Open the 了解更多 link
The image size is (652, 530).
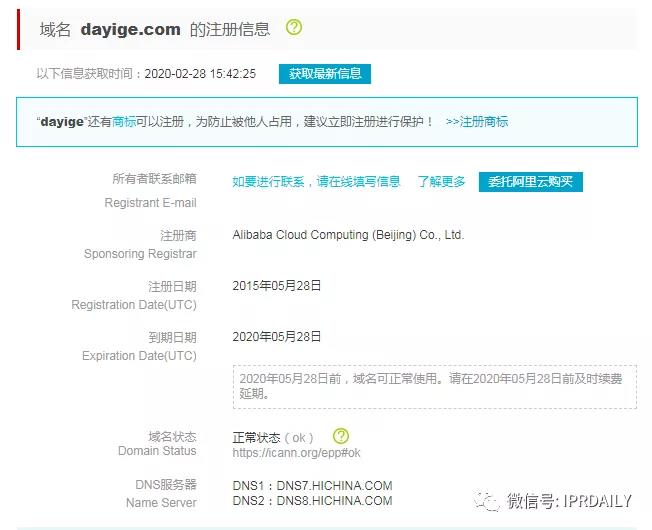442,182
